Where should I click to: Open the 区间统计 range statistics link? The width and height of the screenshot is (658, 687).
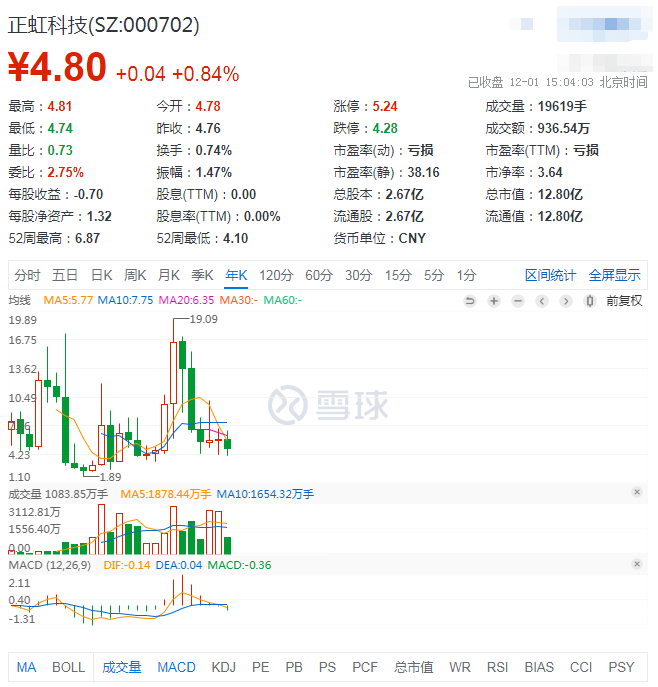[x=552, y=276]
